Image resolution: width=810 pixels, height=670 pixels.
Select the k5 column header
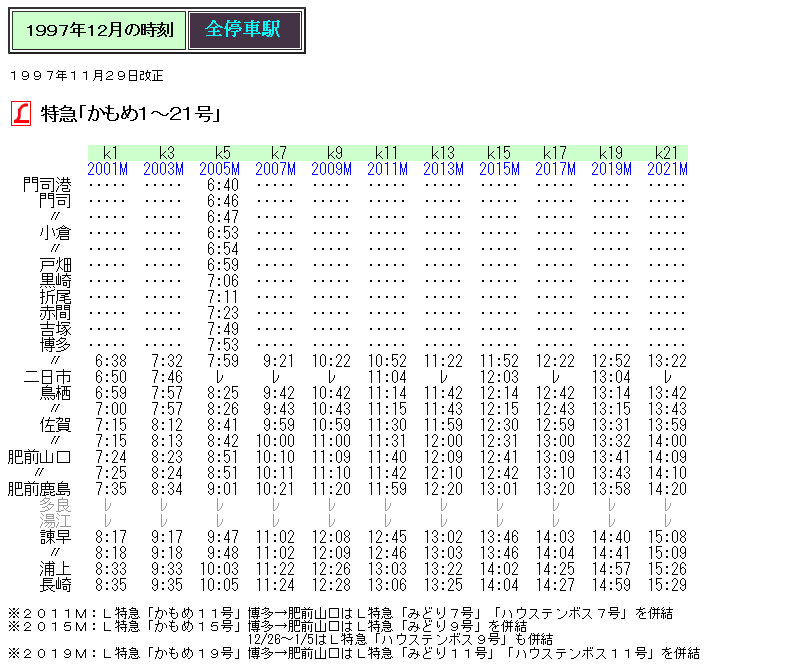[x=223, y=153]
